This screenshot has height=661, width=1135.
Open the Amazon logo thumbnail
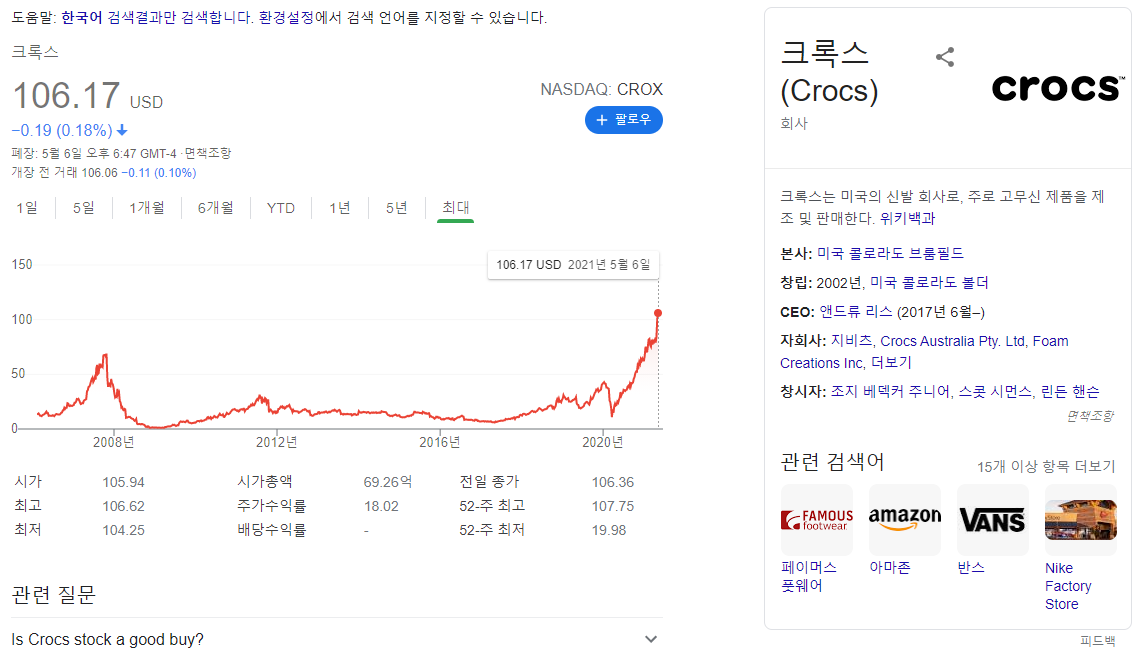pyautogui.click(x=905, y=520)
